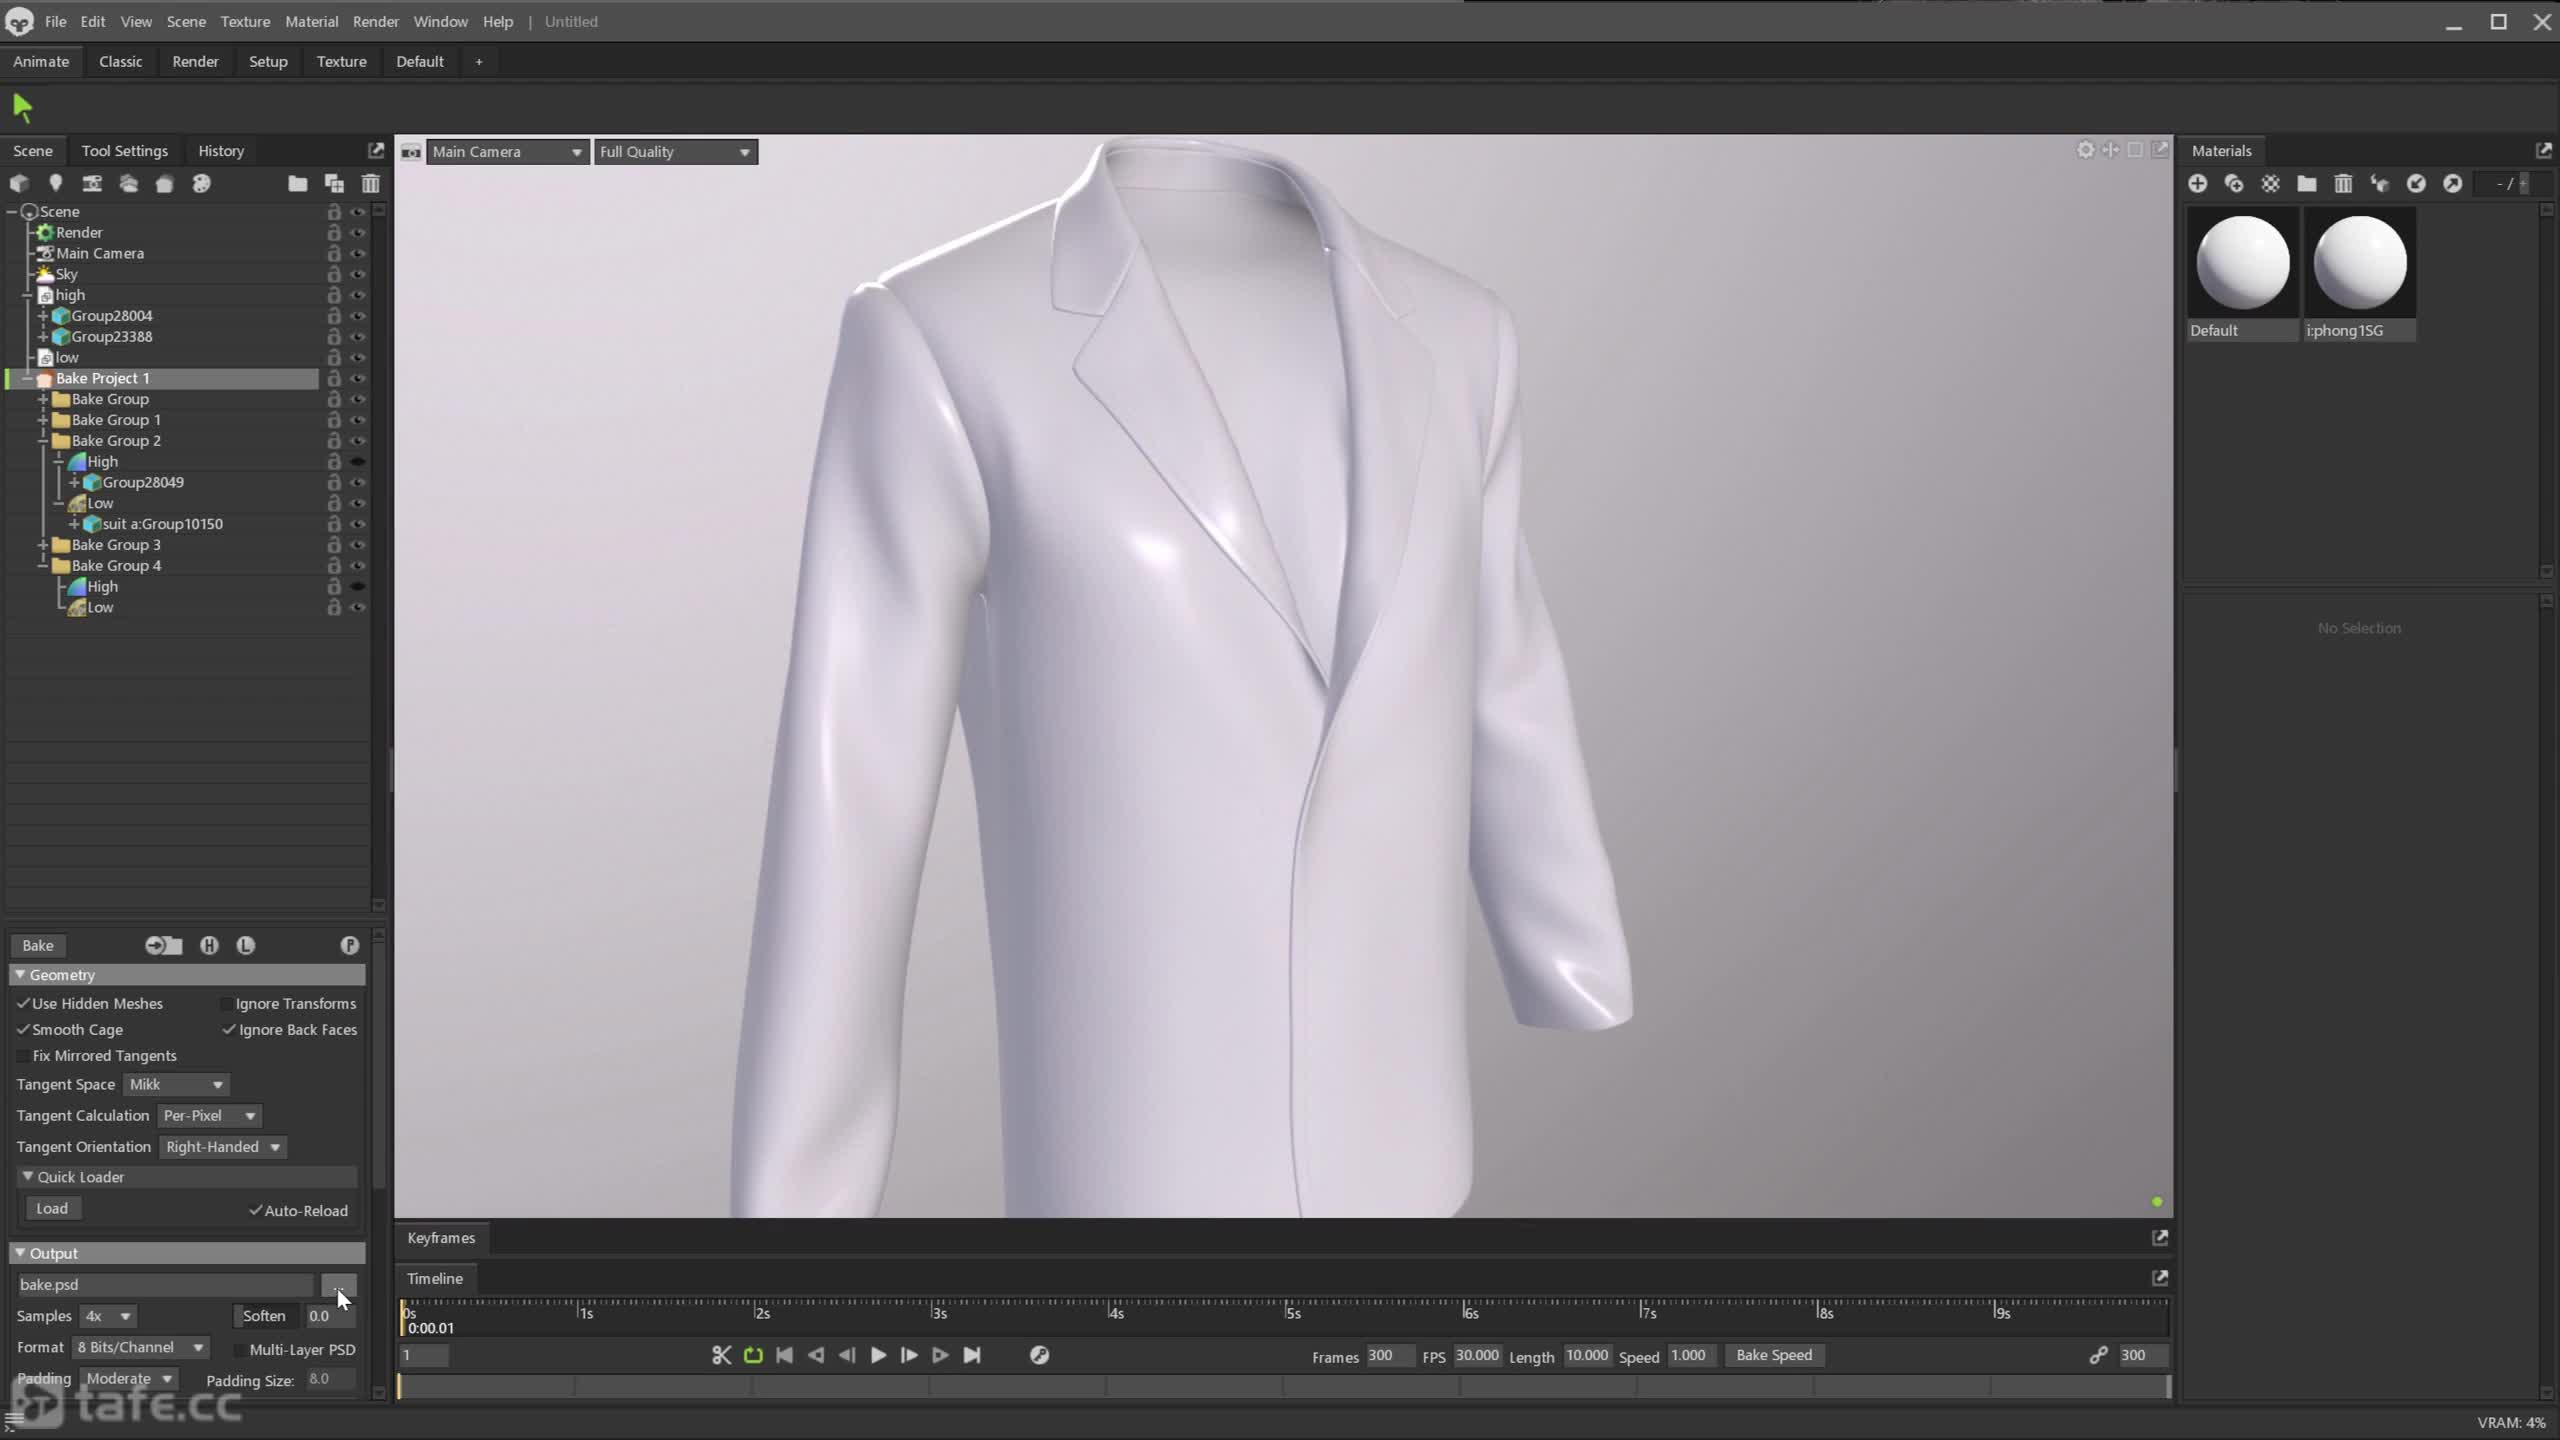Pop out the Scene panel

[376, 150]
